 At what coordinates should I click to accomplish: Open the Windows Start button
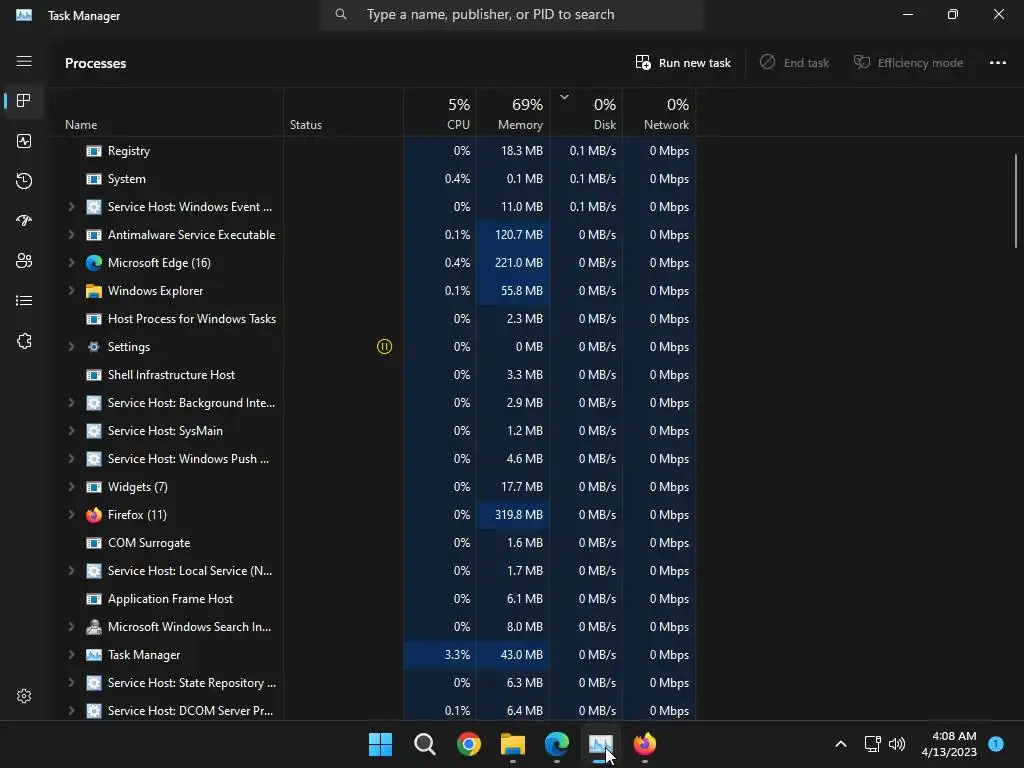coord(380,744)
